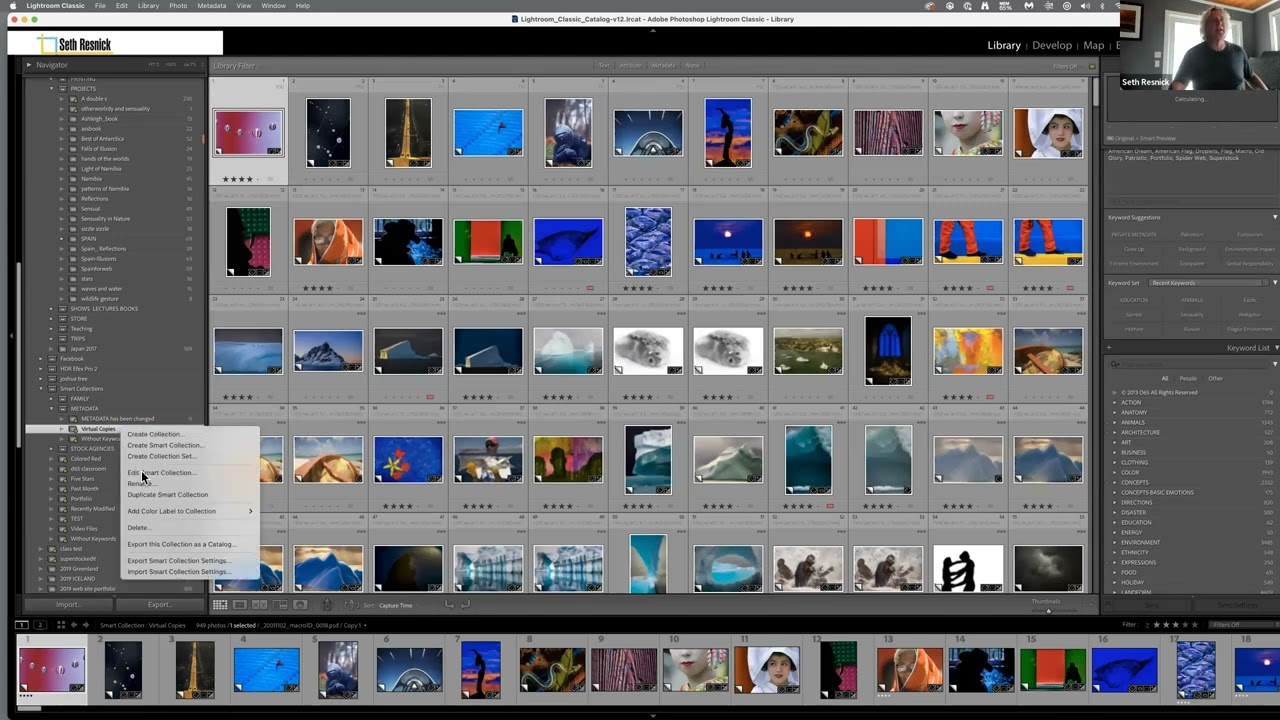The height and width of the screenshot is (720, 1280).
Task: Open Compare view icon in toolbar
Action: 260,605
